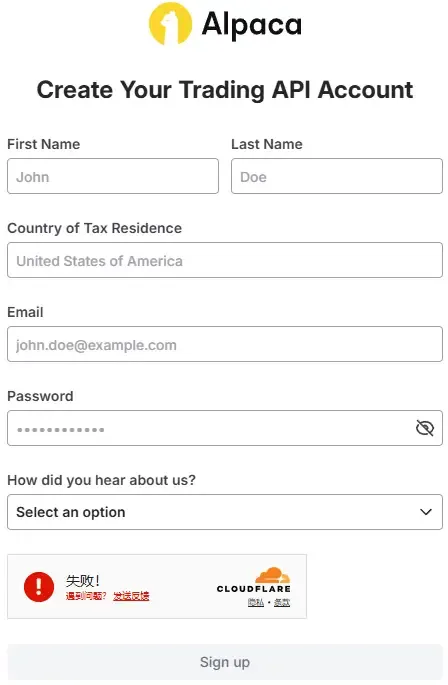The width and height of the screenshot is (448, 685).
Task: Click the 'Create Your Trading API Account' heading
Action: click(225, 90)
